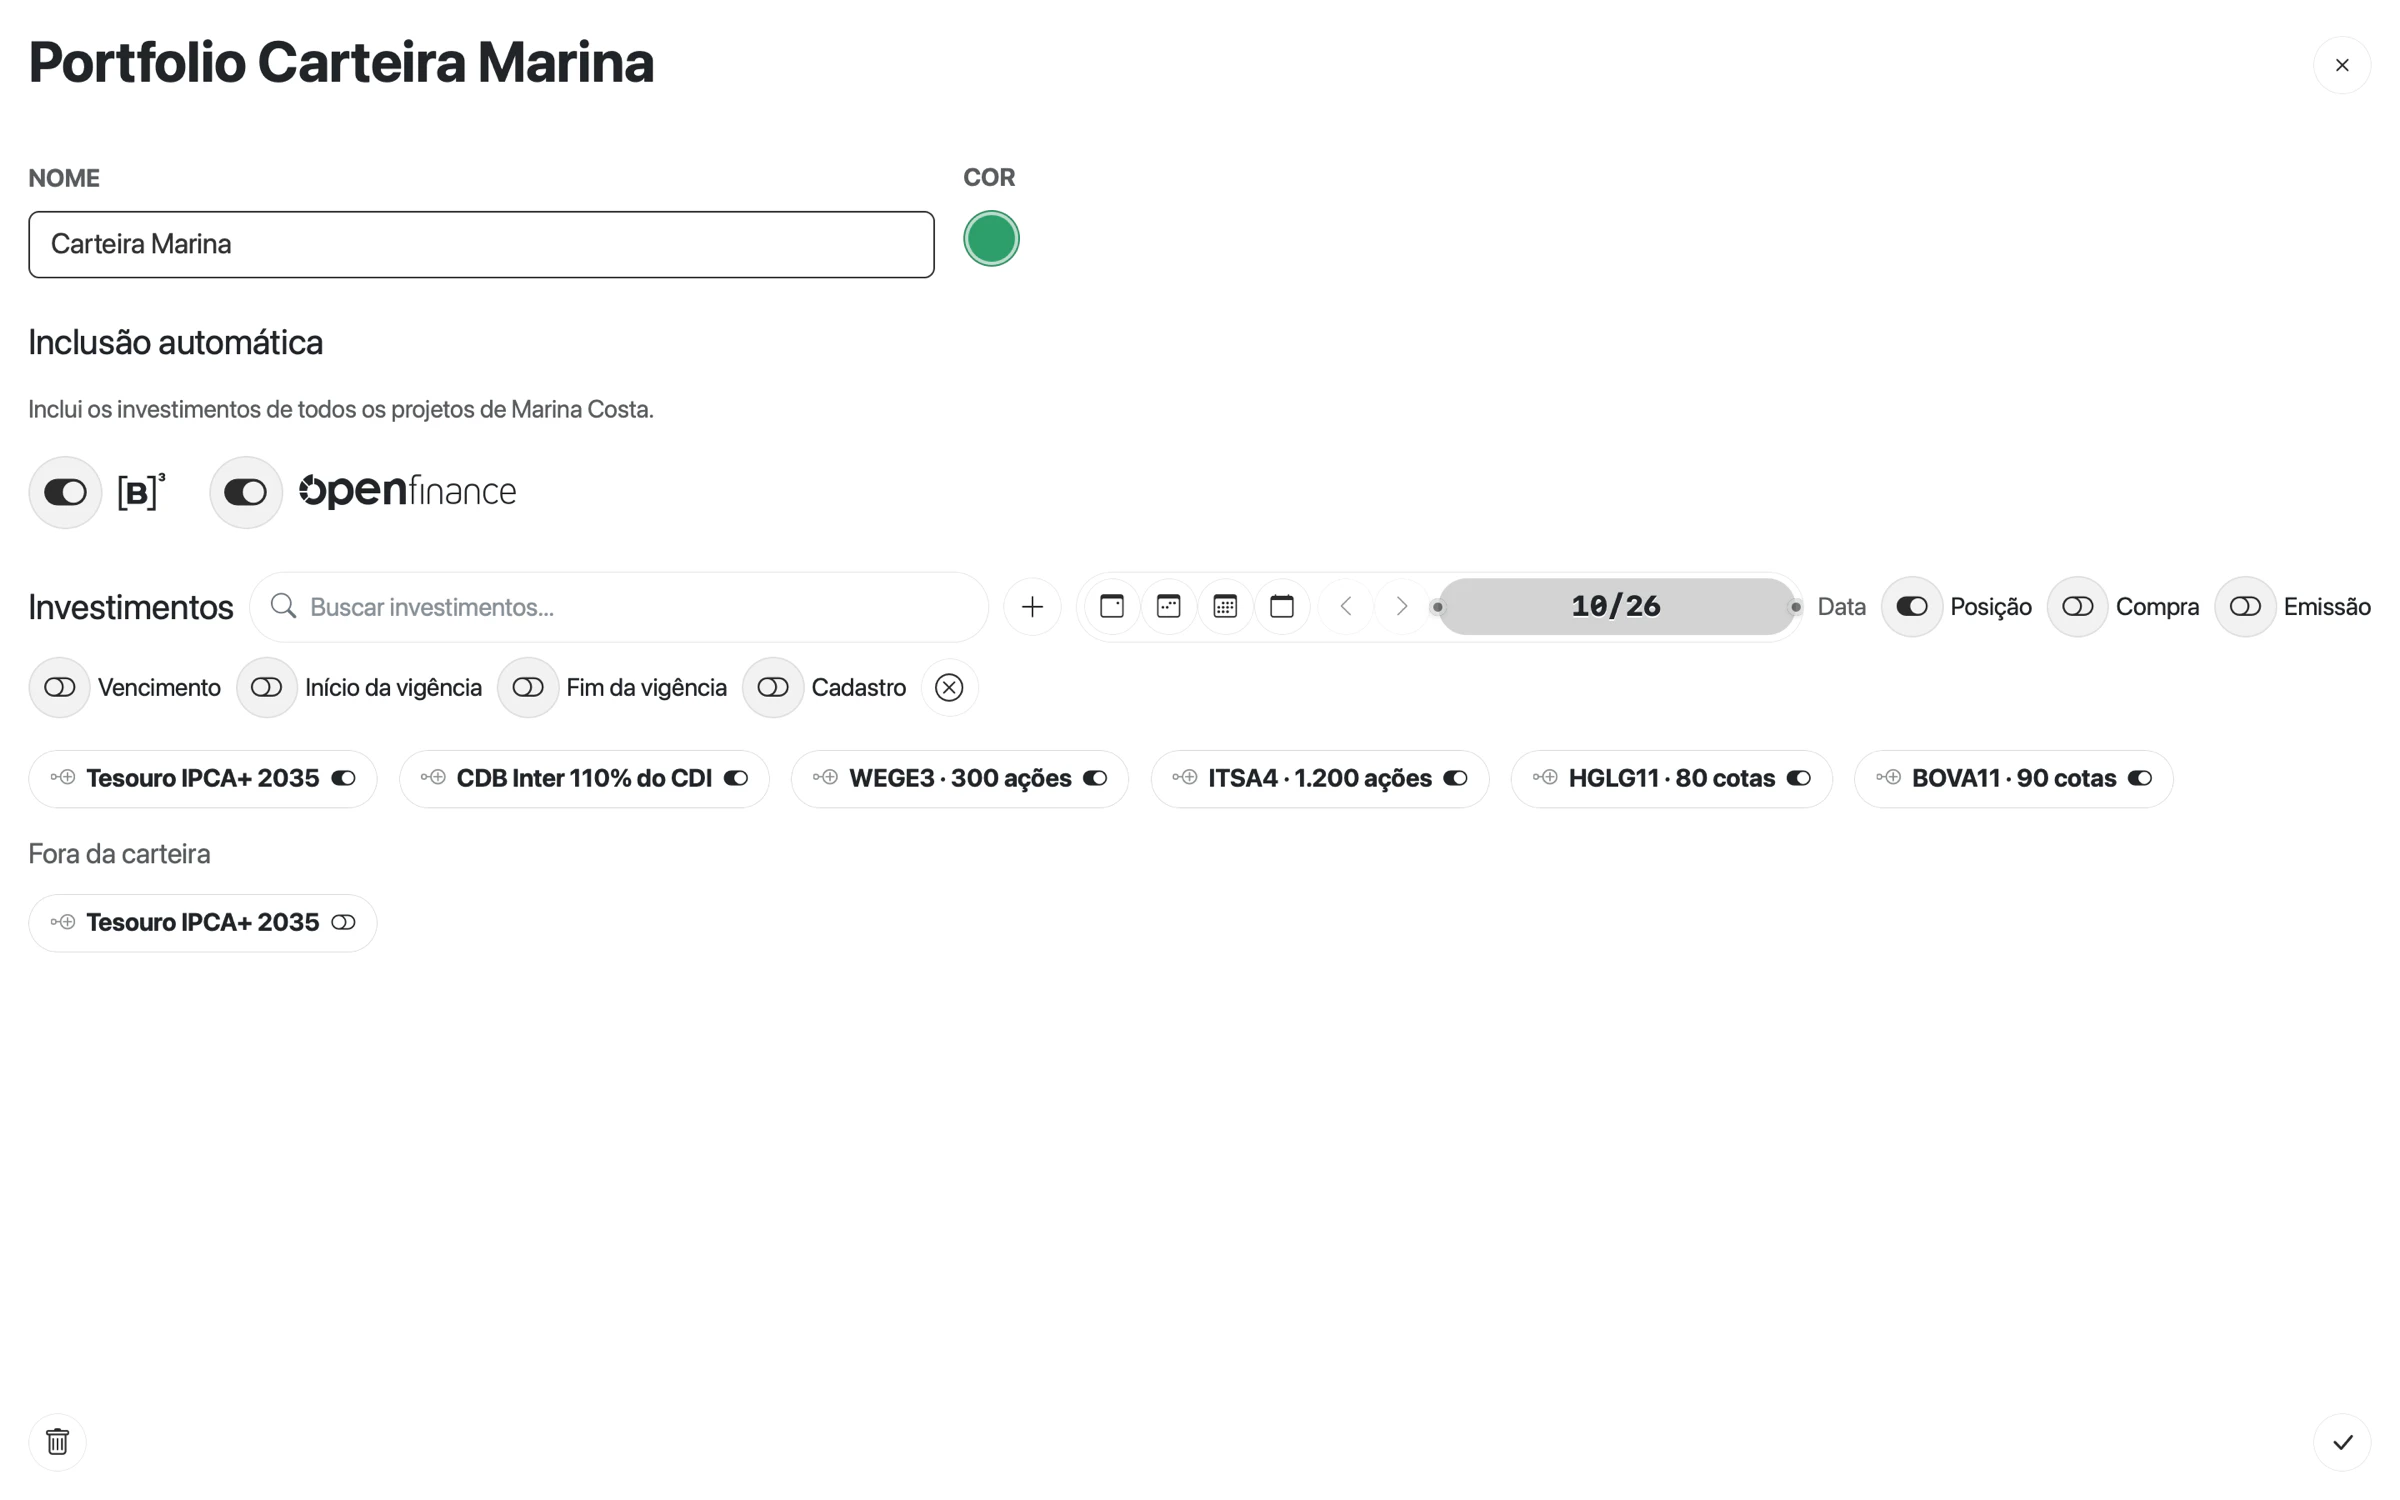Click the 10/26 date slider bar
The image size is (2400, 1500).
pyautogui.click(x=1616, y=606)
